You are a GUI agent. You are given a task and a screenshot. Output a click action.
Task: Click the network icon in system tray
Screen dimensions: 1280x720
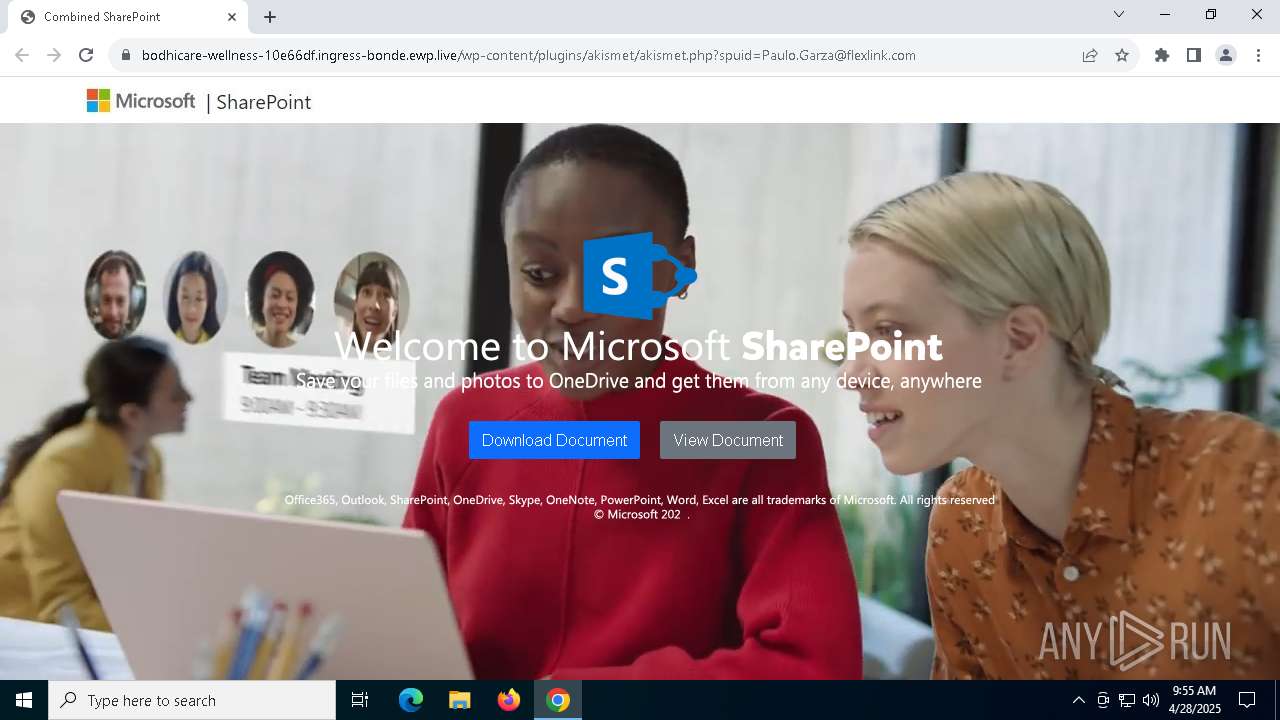[x=1127, y=700]
